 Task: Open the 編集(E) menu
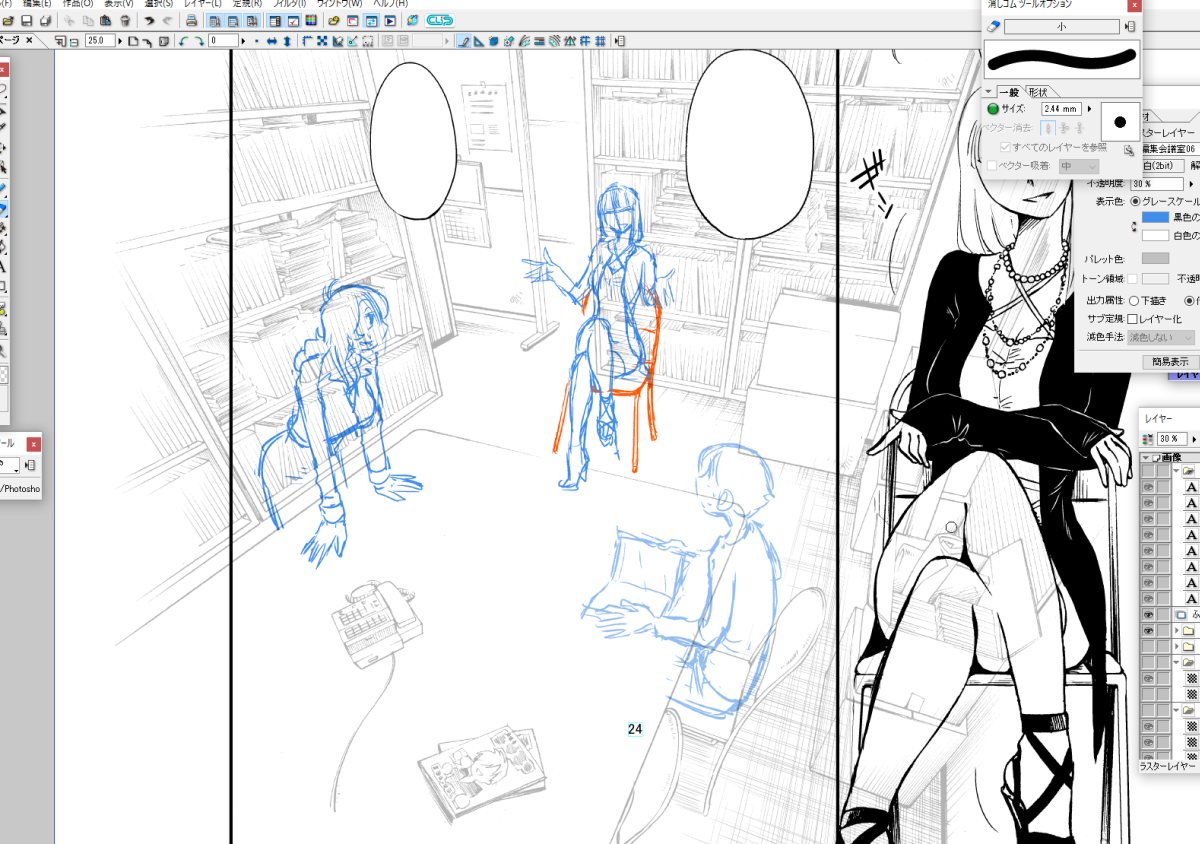(x=37, y=4)
